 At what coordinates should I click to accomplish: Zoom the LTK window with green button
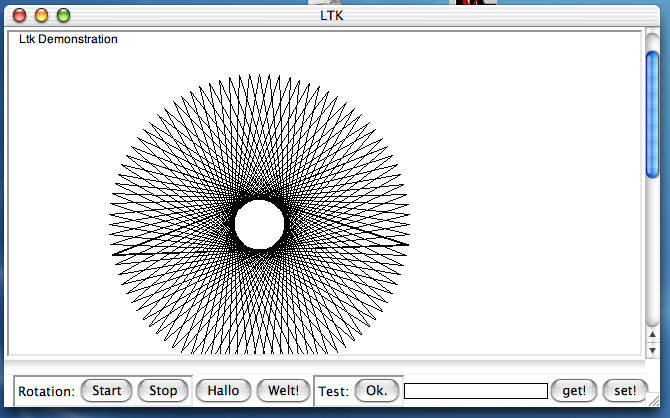click(x=63, y=15)
